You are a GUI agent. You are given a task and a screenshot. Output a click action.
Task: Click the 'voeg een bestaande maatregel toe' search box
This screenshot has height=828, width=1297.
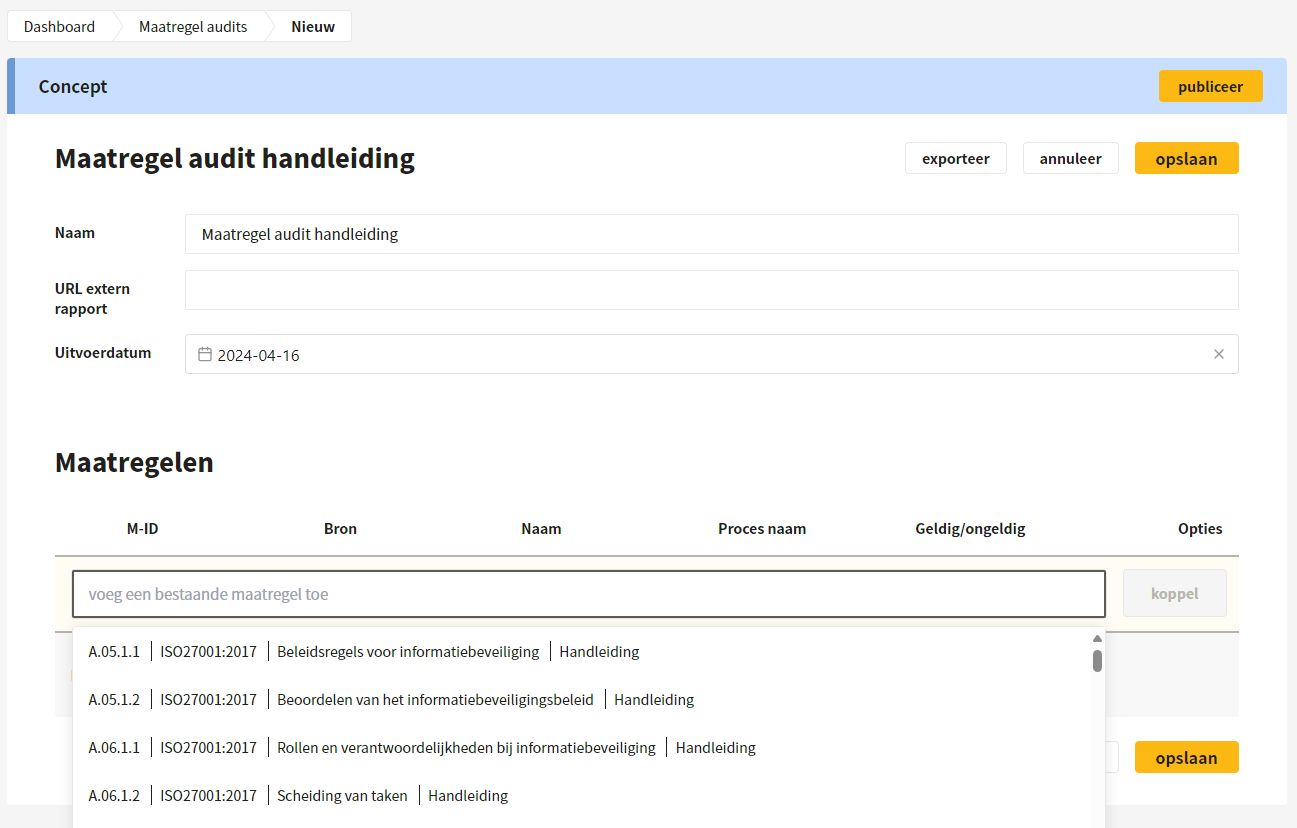[x=589, y=594]
